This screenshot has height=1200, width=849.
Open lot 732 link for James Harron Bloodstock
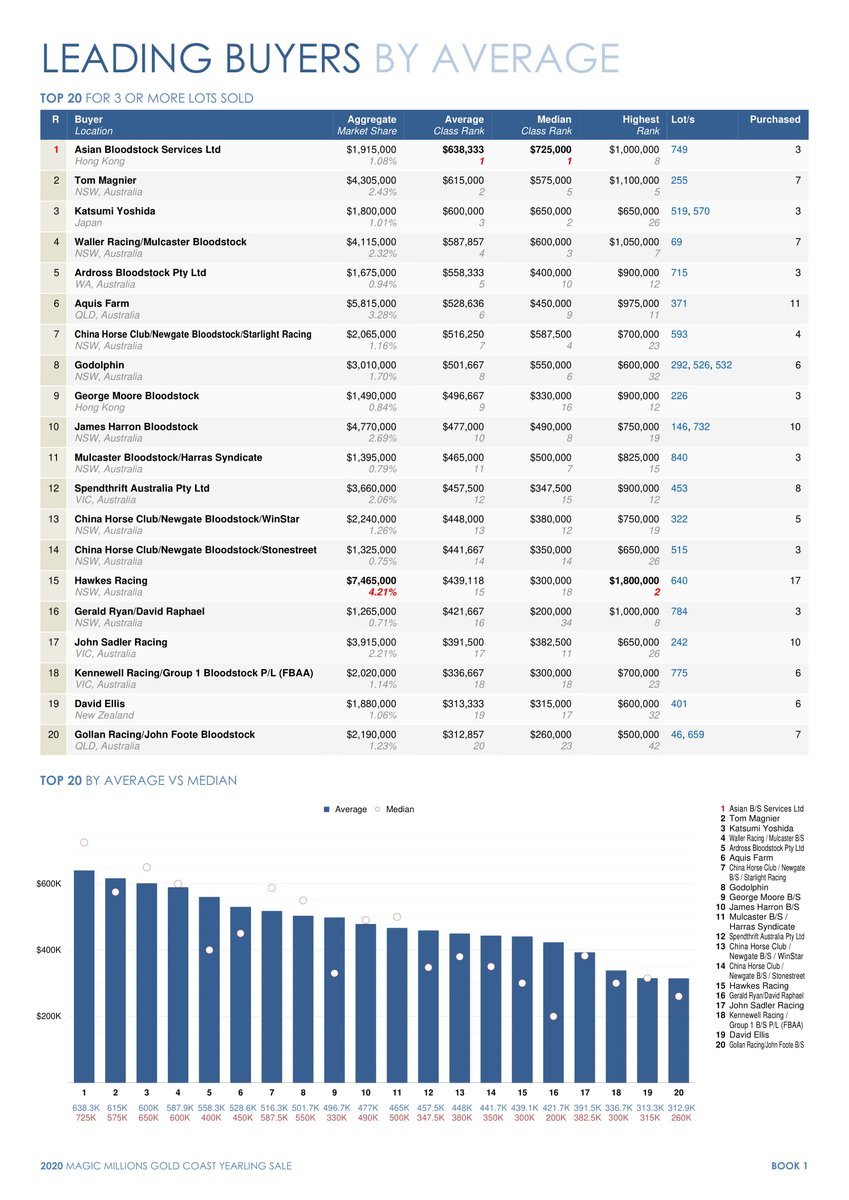(x=702, y=427)
